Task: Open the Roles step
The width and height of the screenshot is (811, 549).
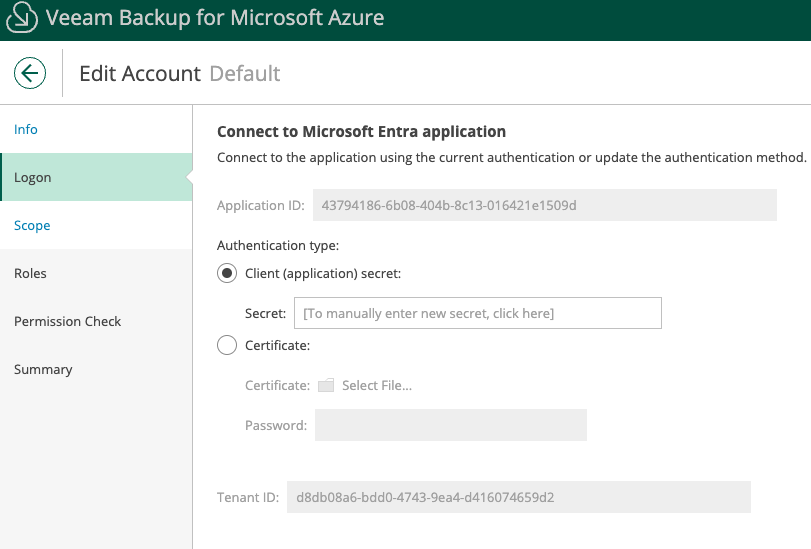Action: click(30, 273)
